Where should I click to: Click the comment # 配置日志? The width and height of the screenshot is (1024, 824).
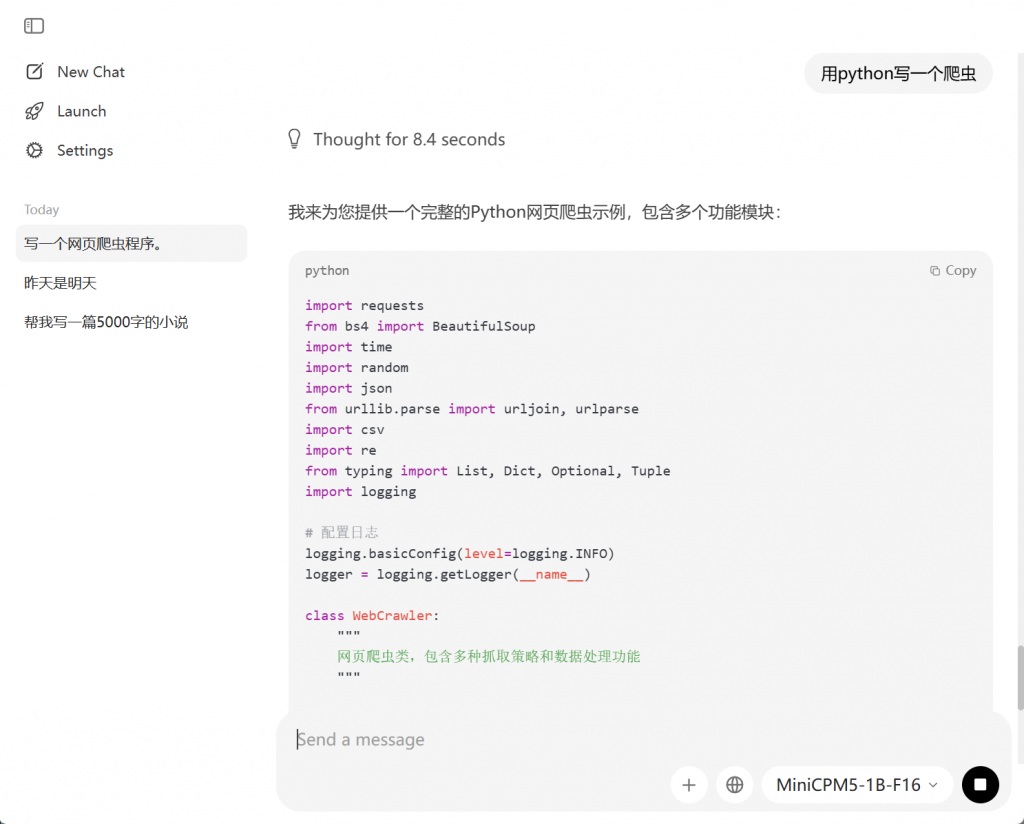coord(342,532)
